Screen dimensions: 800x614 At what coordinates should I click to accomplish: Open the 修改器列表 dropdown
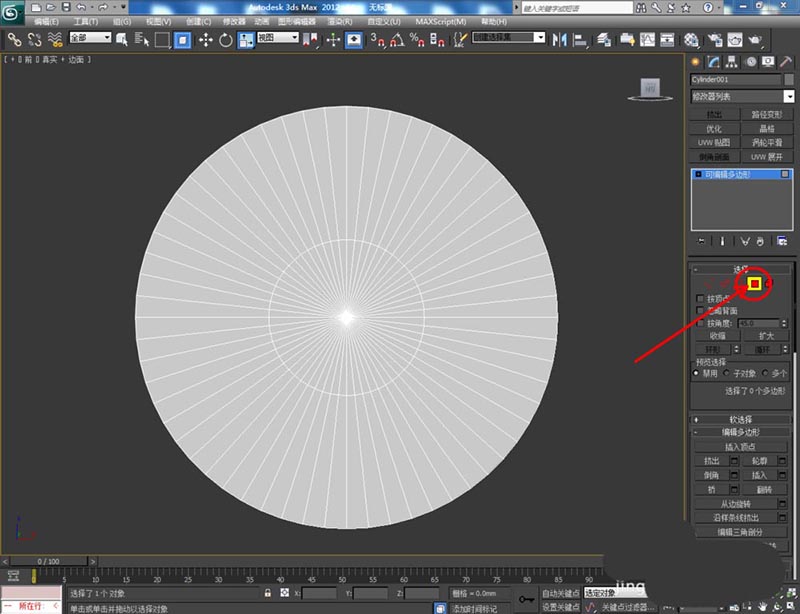click(741, 96)
